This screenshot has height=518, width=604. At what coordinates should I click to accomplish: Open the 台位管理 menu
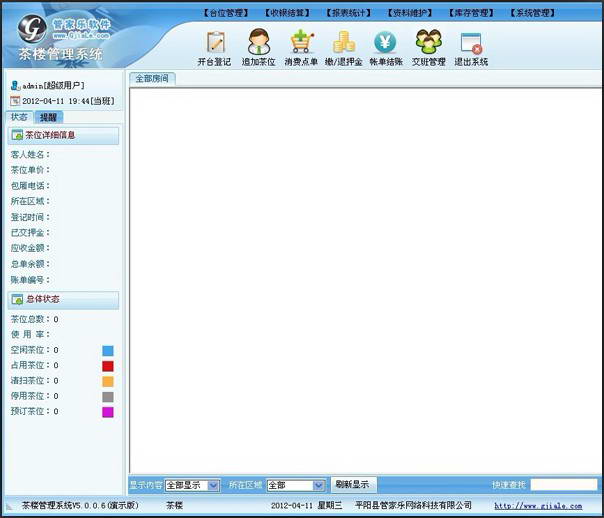point(226,13)
